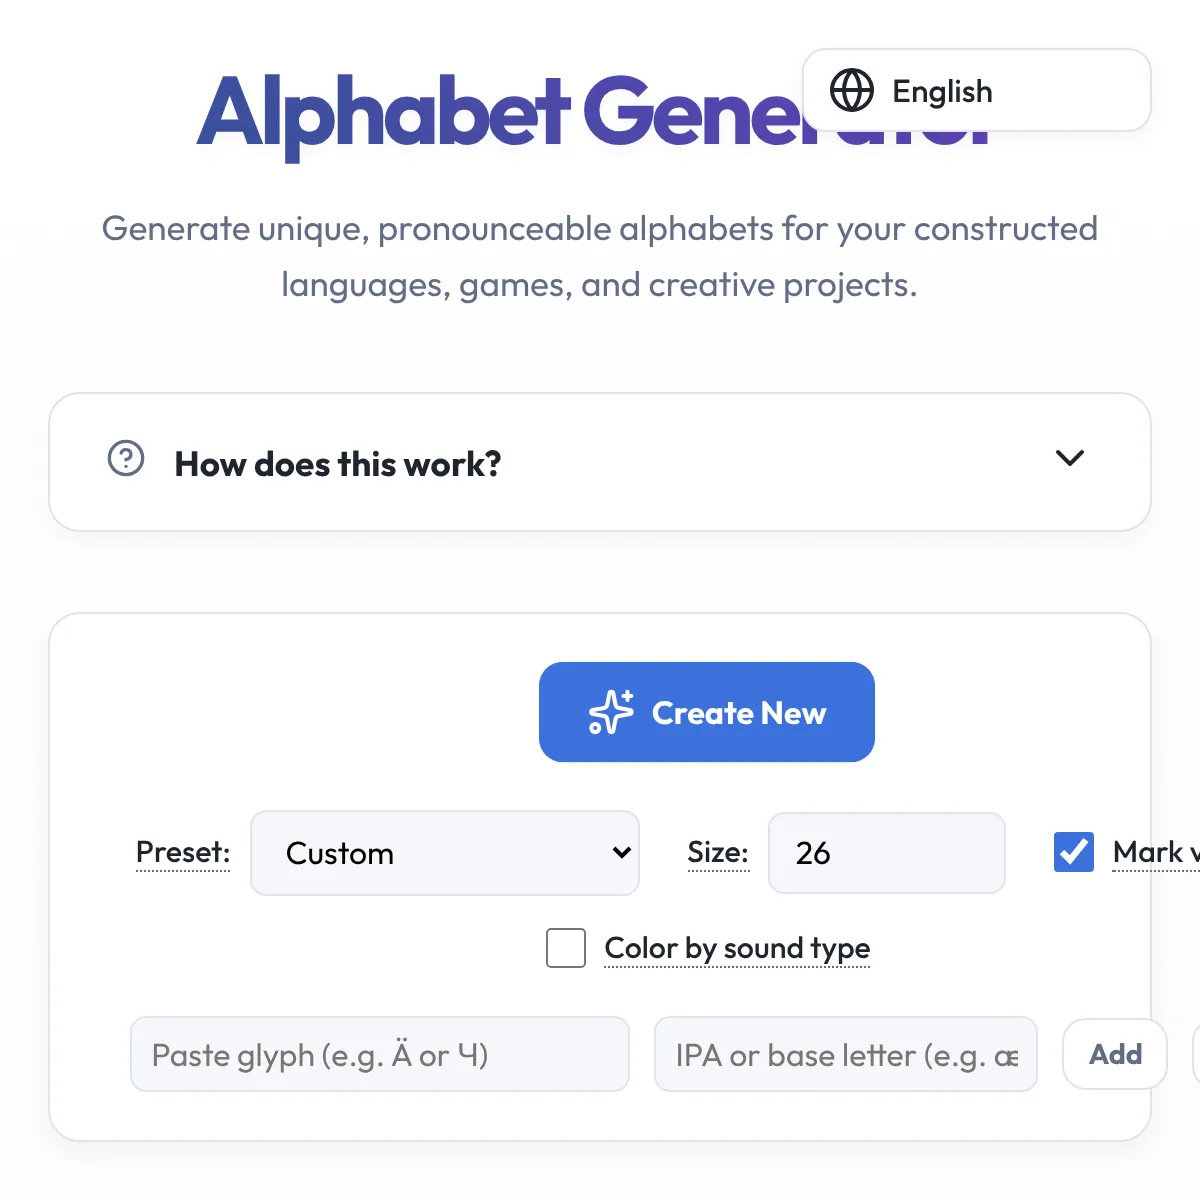Screen dimensions: 1200x1200
Task: Focus the Size number field
Action: tap(886, 853)
